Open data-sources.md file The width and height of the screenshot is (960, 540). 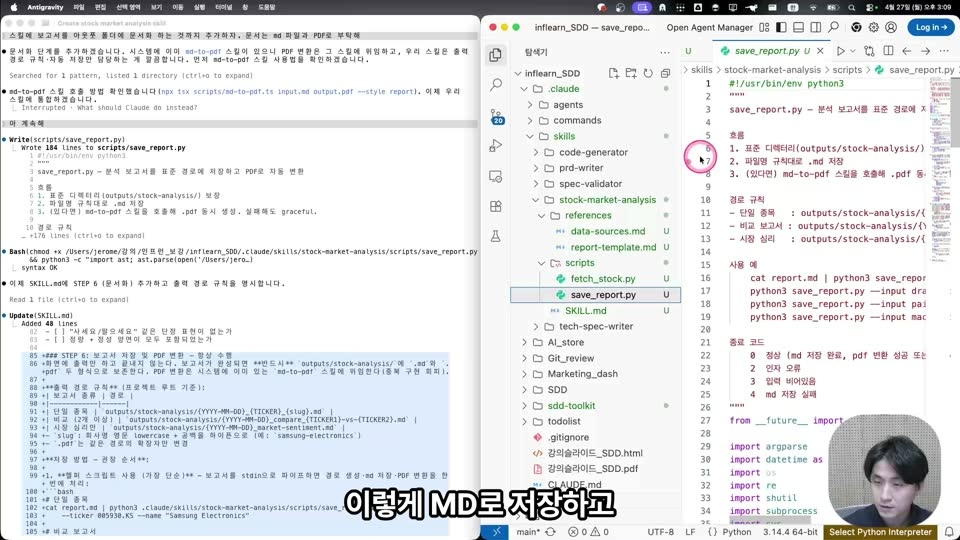(x=607, y=231)
